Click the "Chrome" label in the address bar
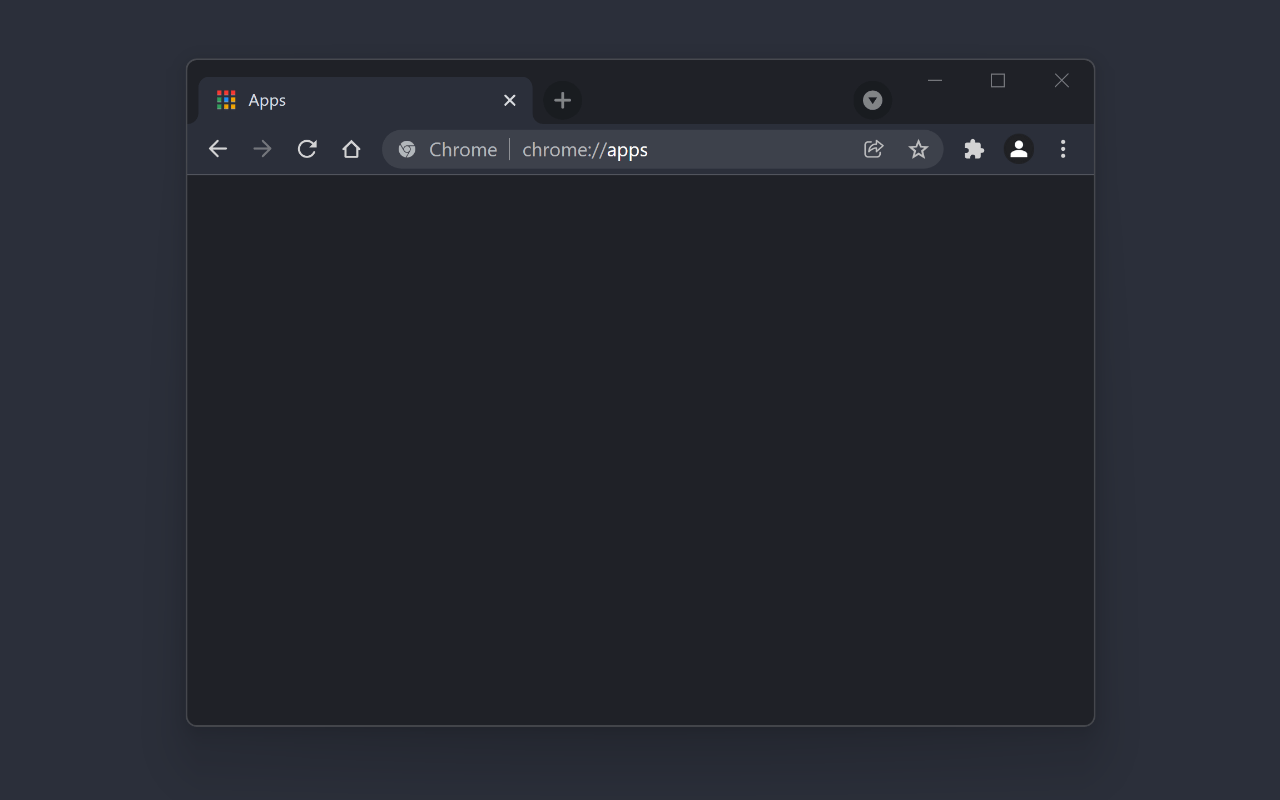 pyautogui.click(x=462, y=149)
